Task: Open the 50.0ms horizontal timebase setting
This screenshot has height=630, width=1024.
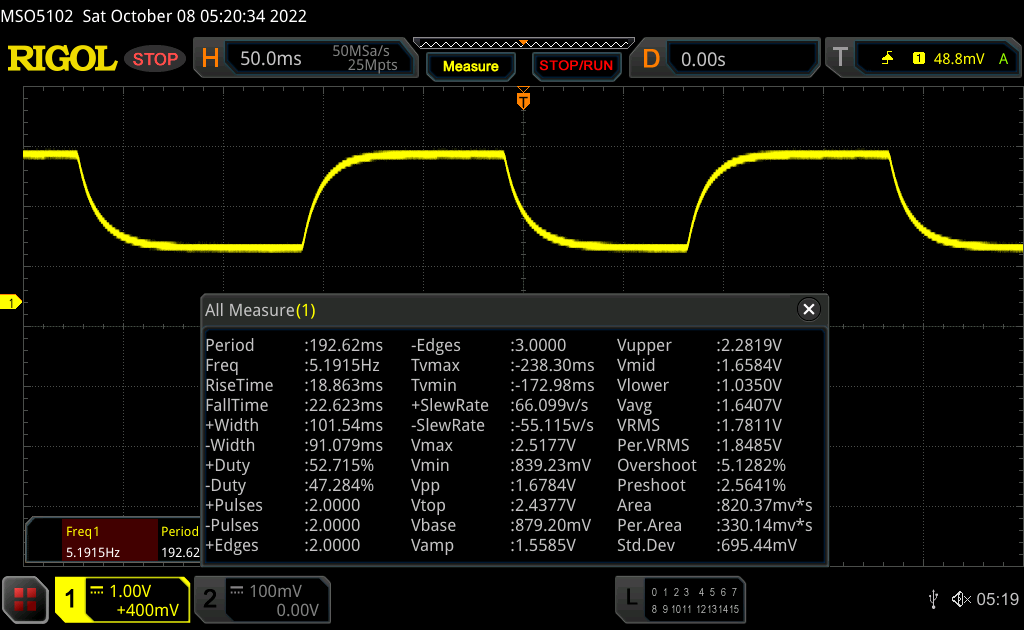Action: pos(271,59)
